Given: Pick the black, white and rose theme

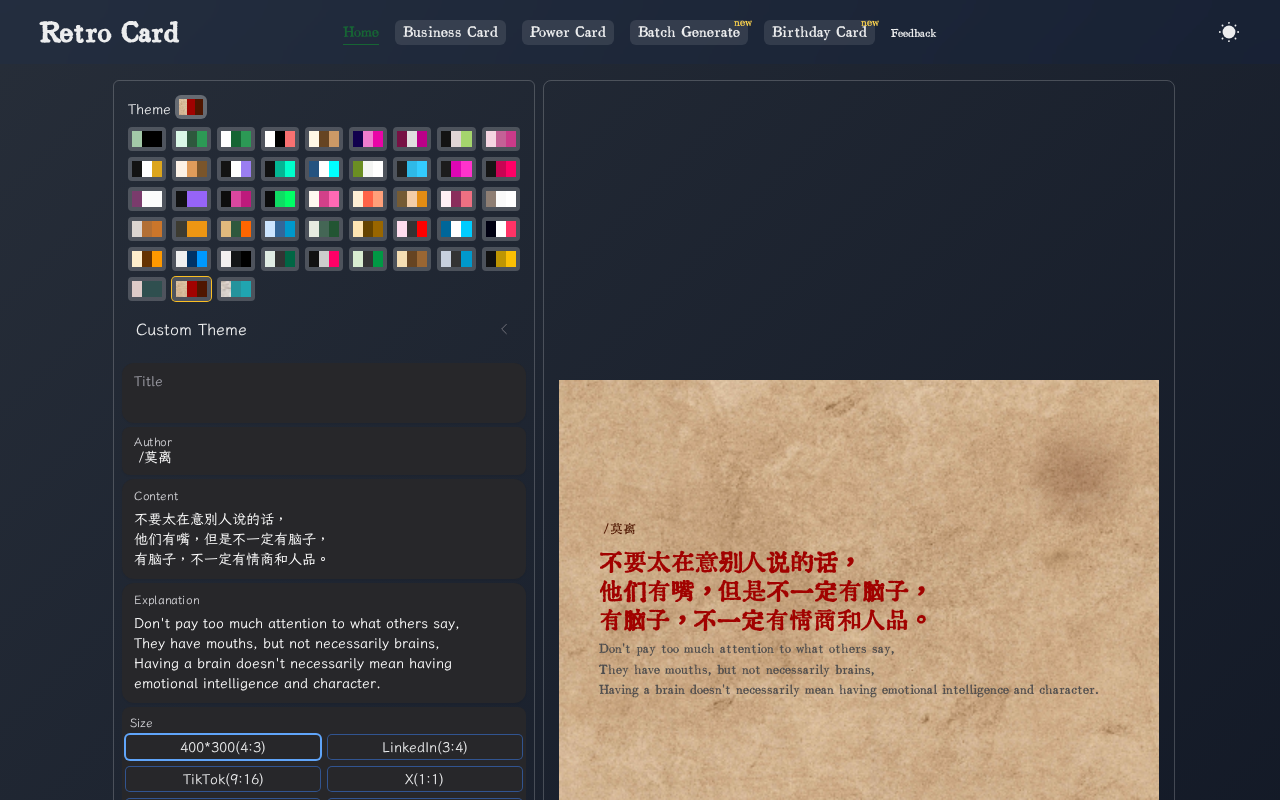Looking at the screenshot, I should (x=501, y=229).
